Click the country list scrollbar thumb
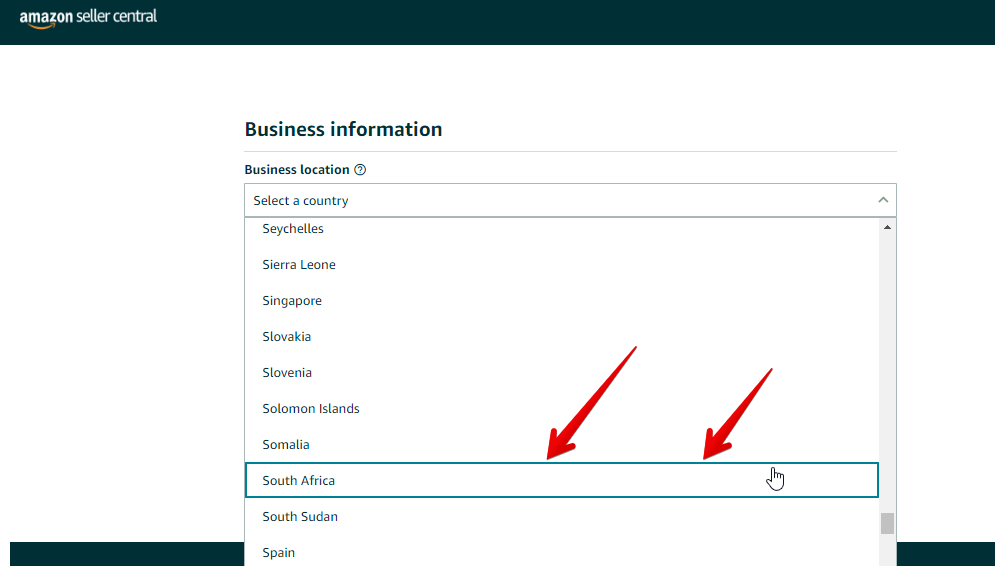The image size is (995, 566). click(x=887, y=523)
